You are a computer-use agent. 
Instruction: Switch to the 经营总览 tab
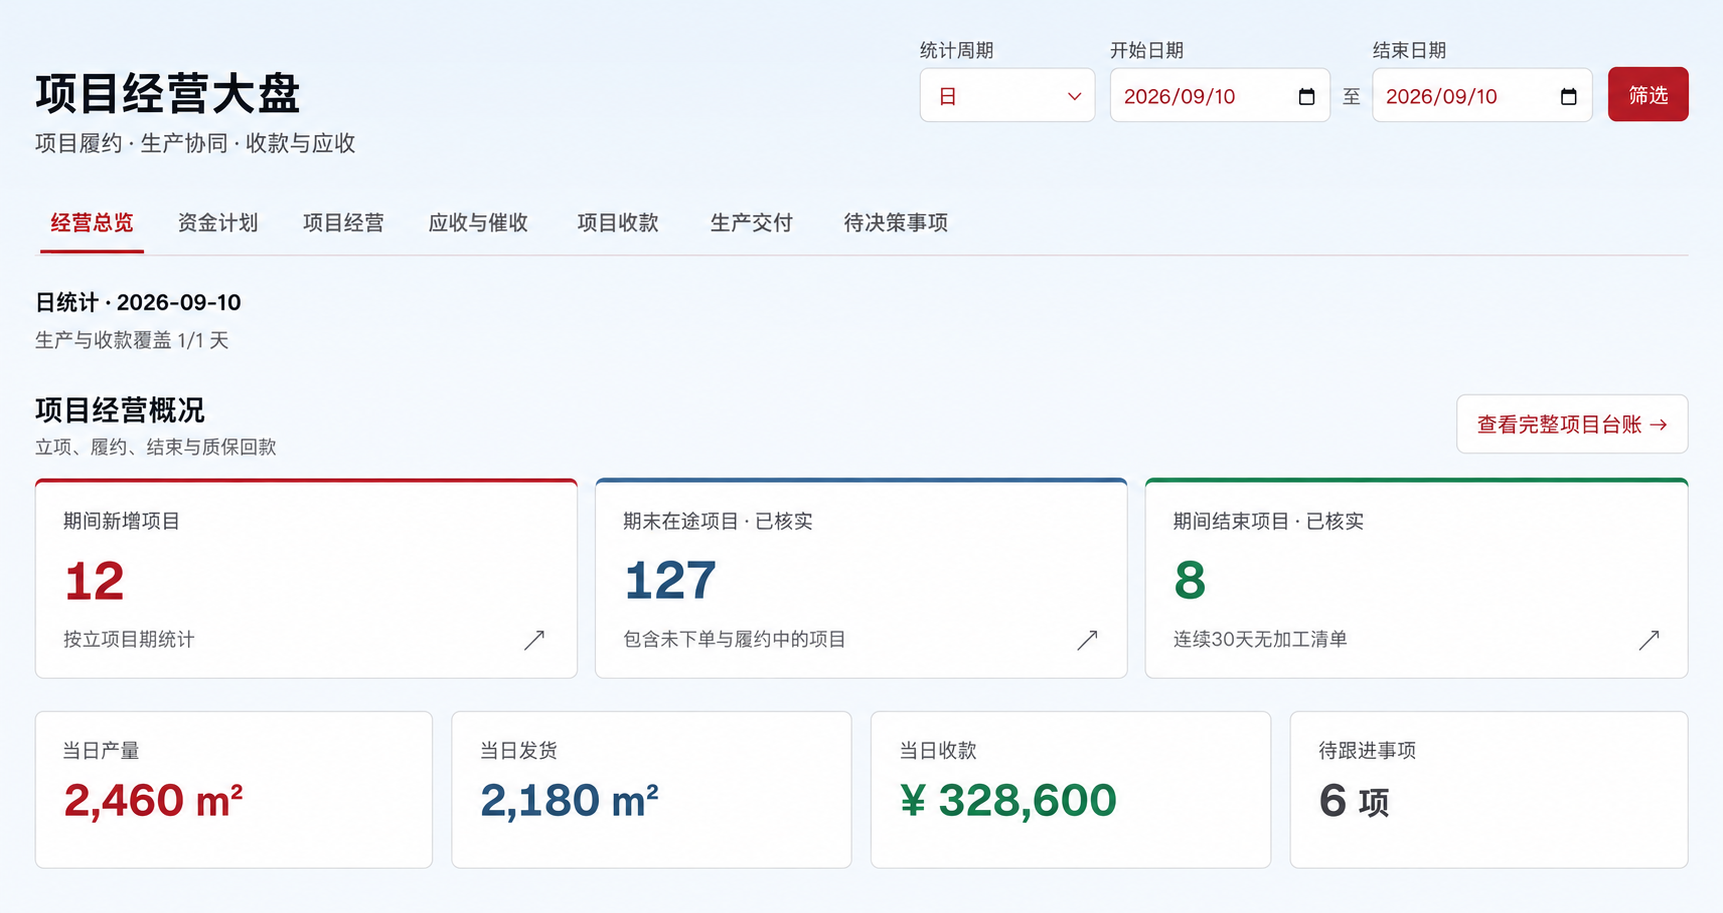(x=92, y=223)
